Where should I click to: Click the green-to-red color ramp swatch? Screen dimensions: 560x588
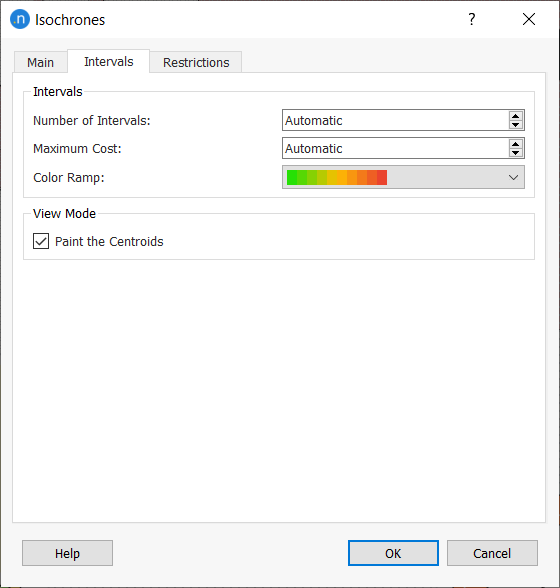coord(337,177)
